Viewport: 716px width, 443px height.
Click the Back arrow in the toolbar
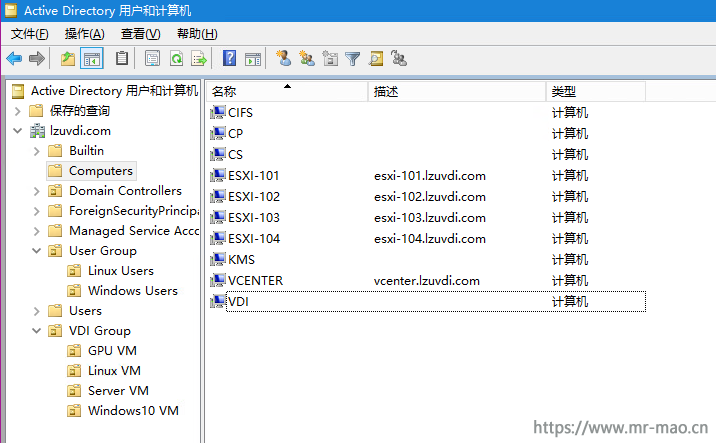point(14,58)
